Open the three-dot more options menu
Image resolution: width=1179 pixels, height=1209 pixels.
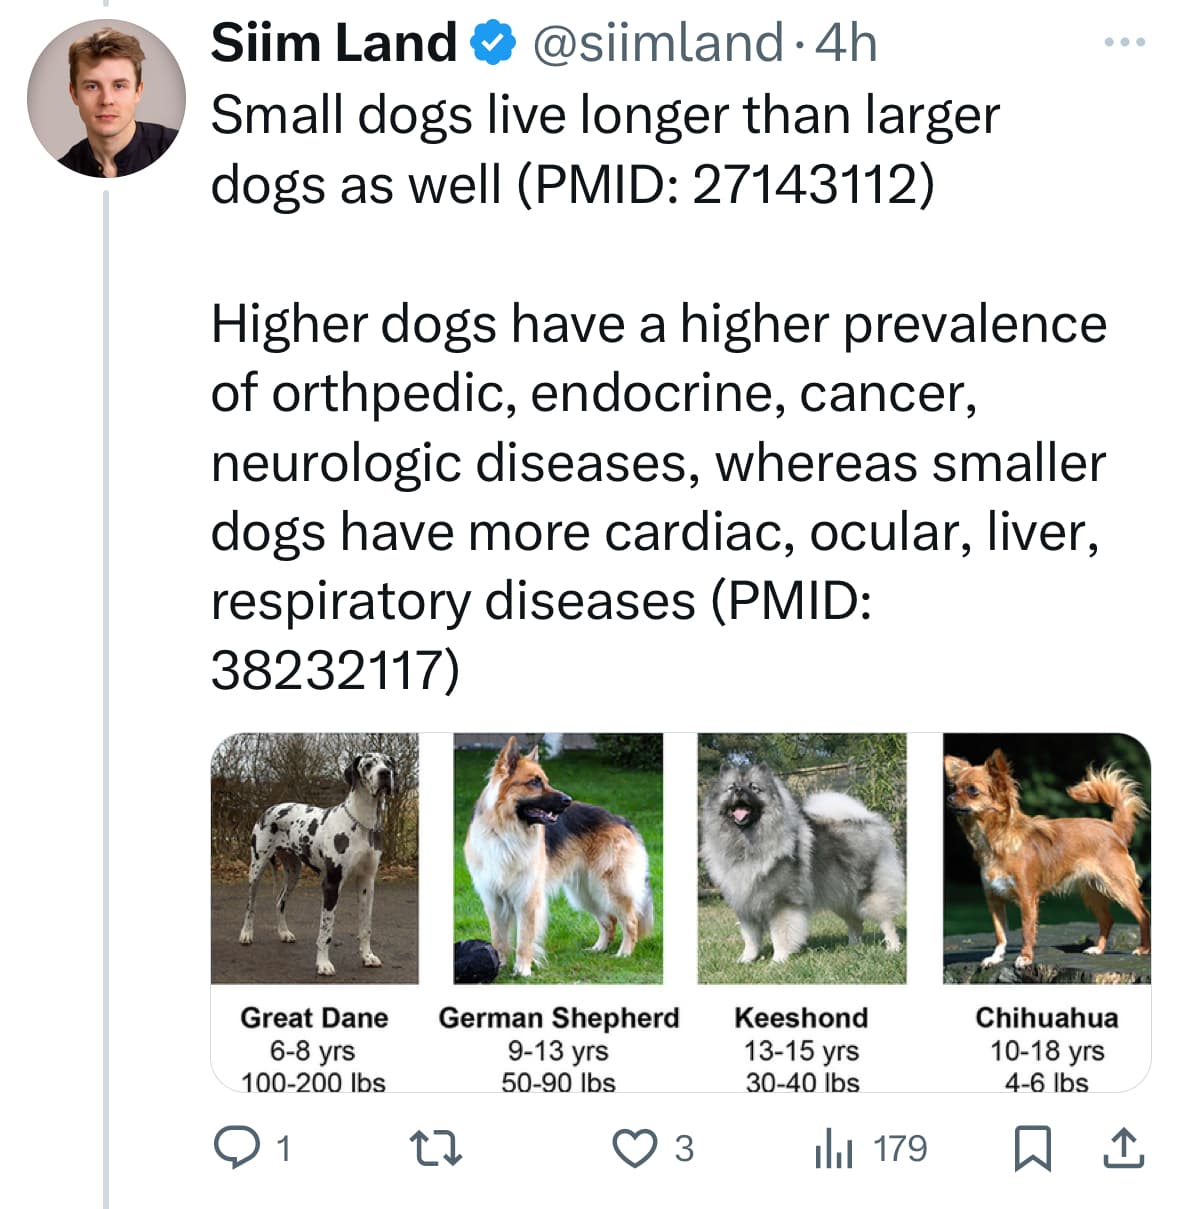1124,43
